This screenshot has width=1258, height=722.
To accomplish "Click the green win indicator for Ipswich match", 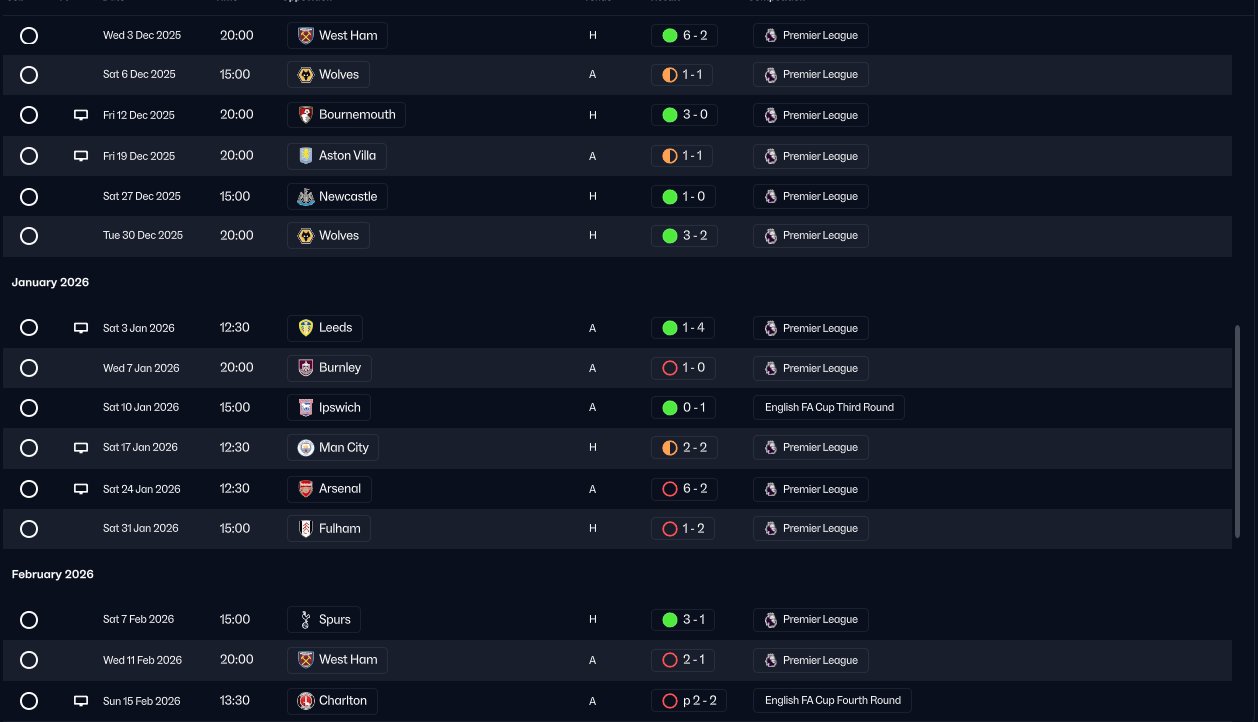I will pos(670,408).
